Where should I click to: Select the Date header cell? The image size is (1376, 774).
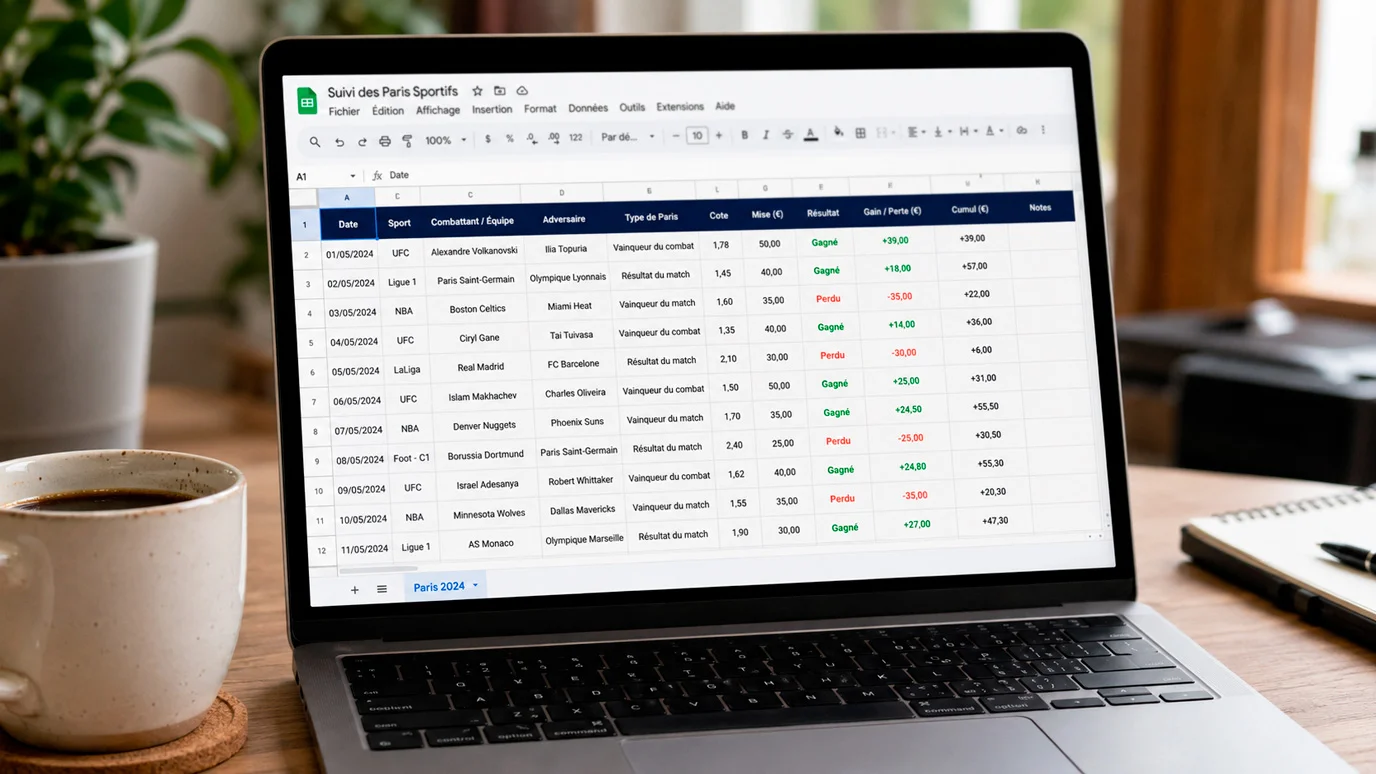[348, 224]
